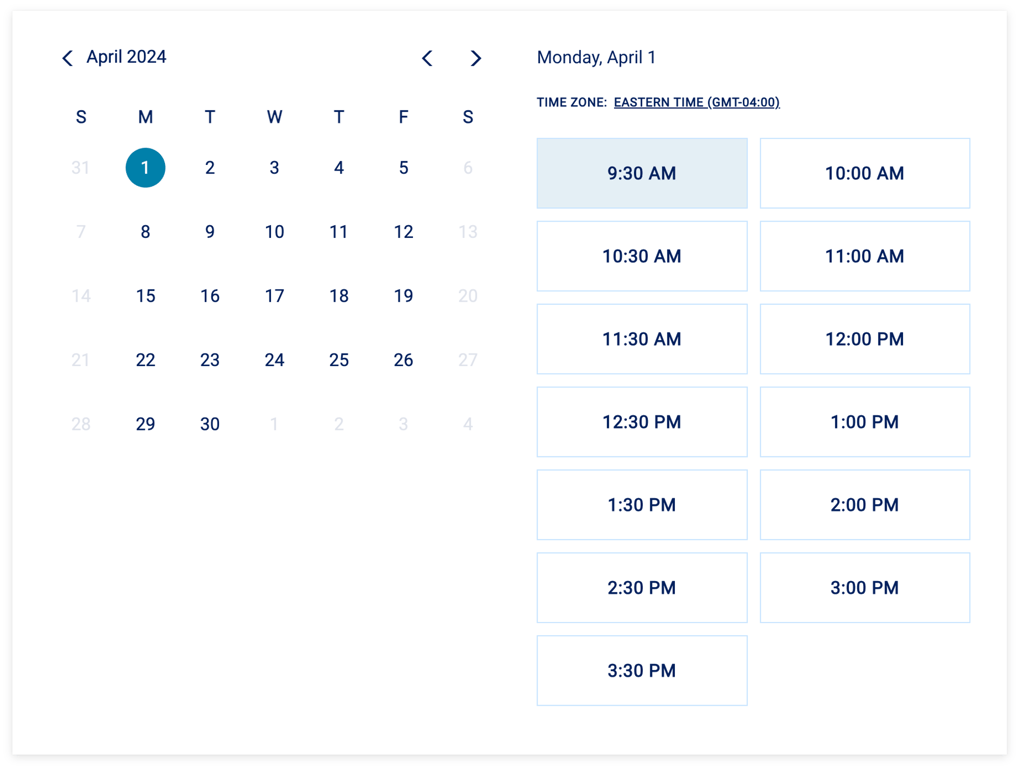
Task: Select the 3:30 PM time slot
Action: pos(641,671)
